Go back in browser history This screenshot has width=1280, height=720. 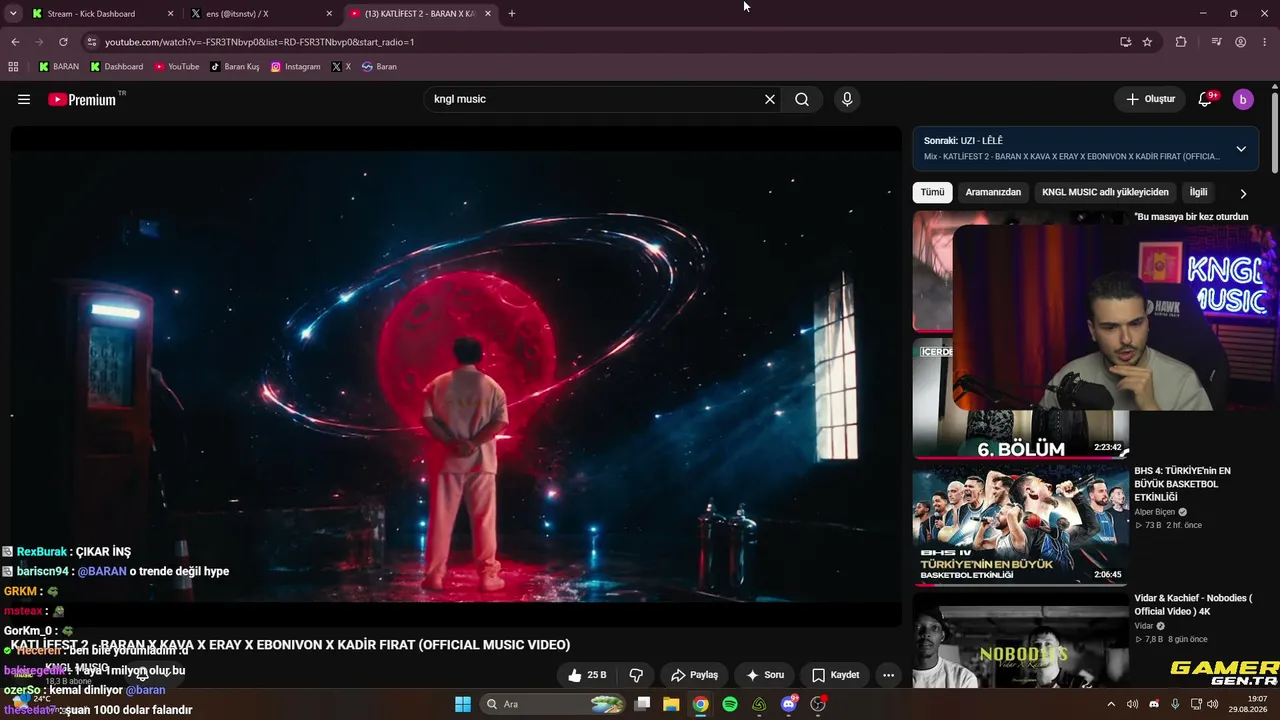(x=15, y=42)
